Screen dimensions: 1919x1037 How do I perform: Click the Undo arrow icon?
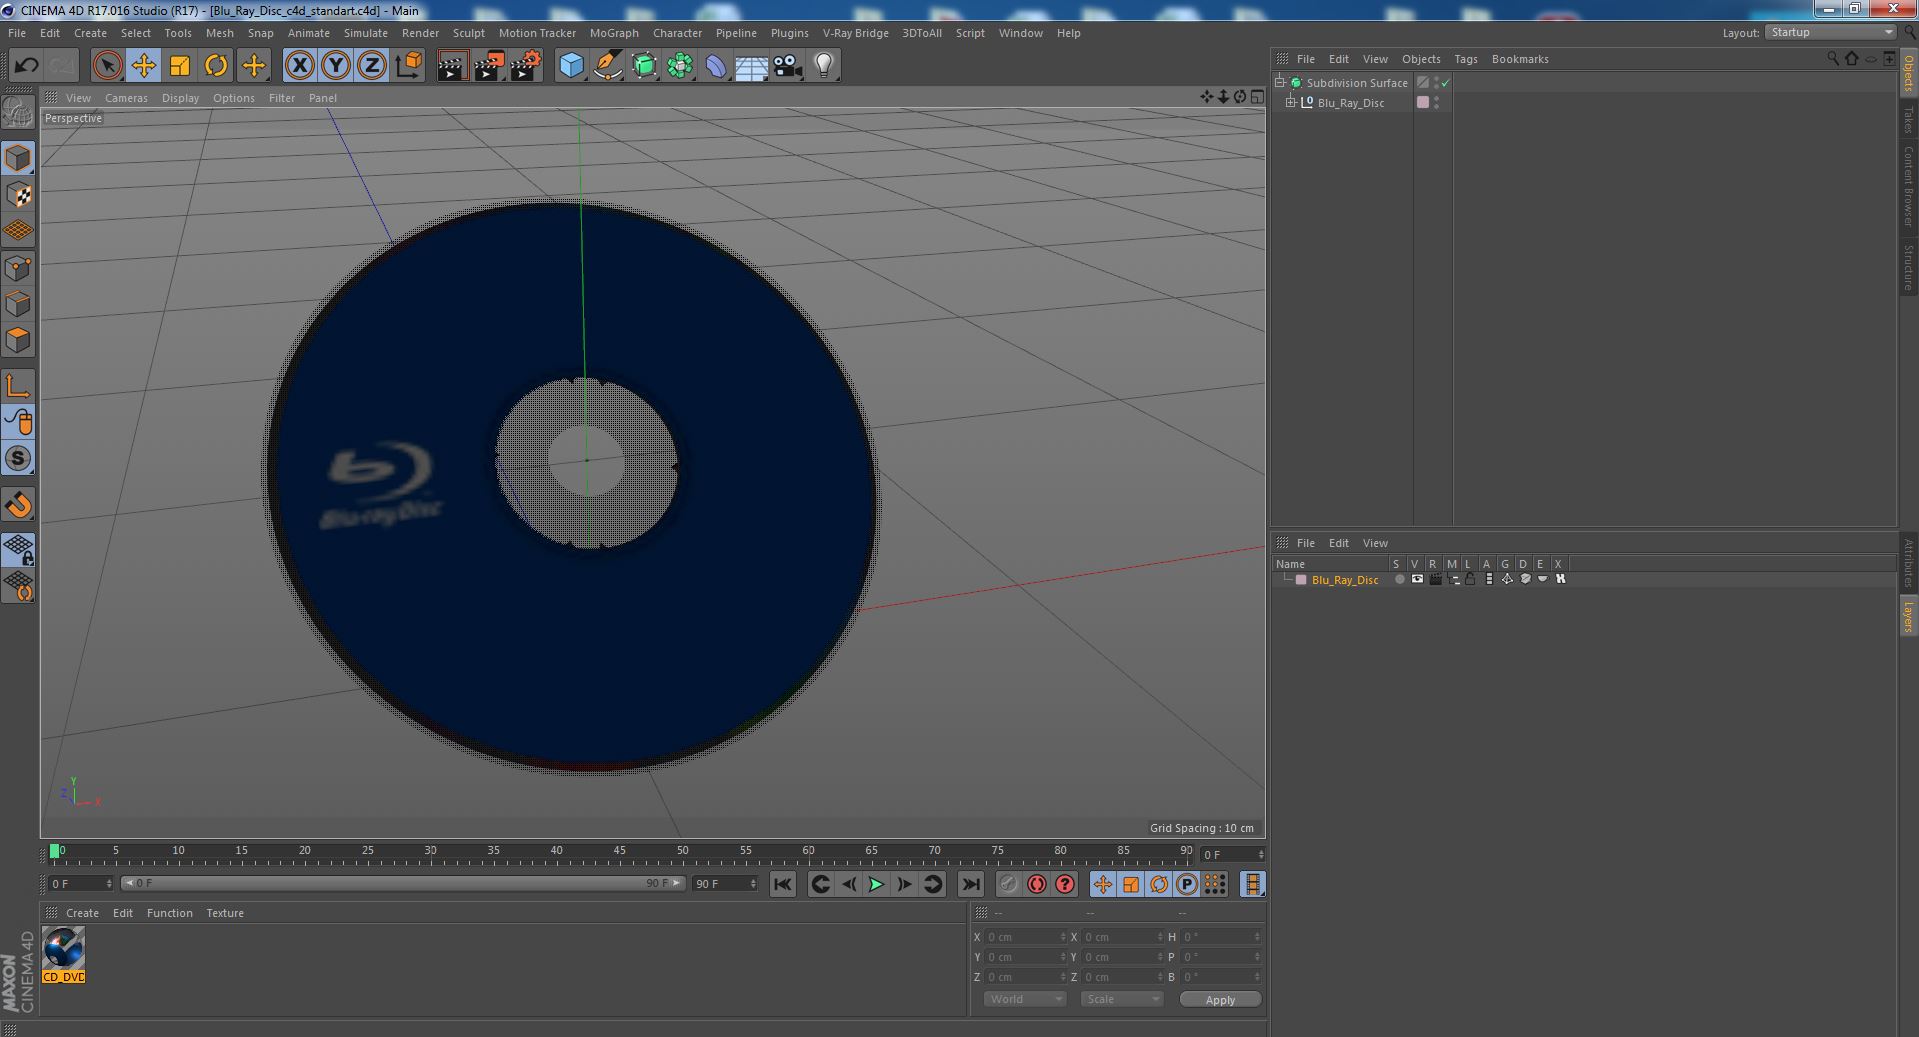click(x=26, y=66)
